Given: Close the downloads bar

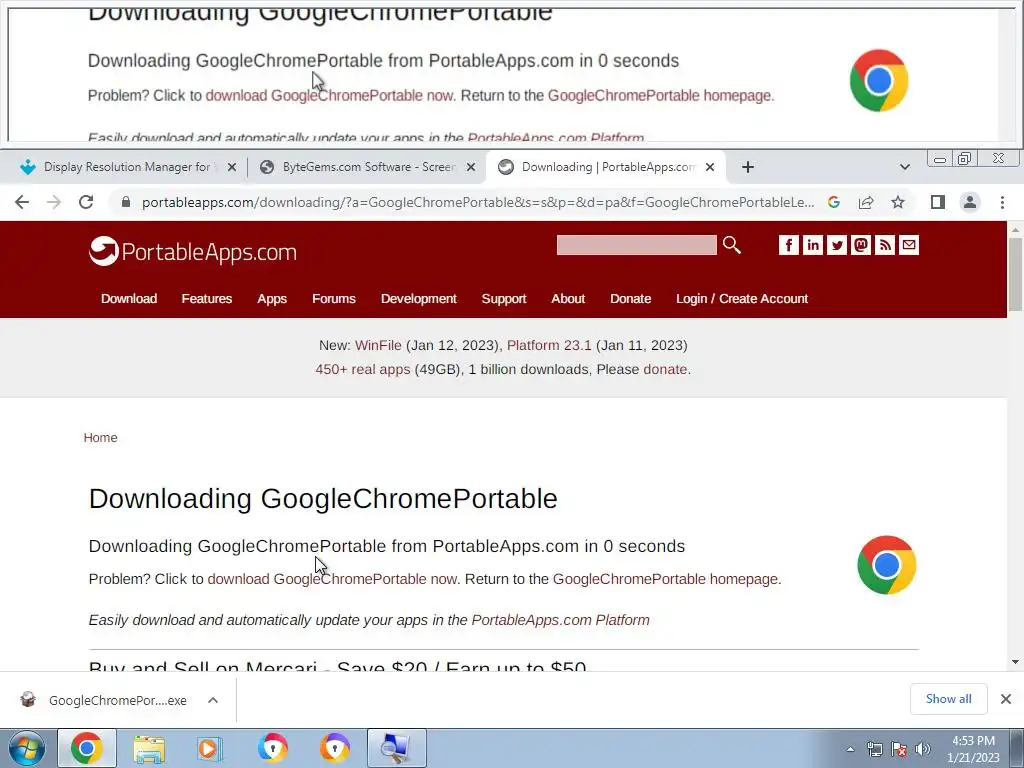Looking at the screenshot, I should (1006, 699).
